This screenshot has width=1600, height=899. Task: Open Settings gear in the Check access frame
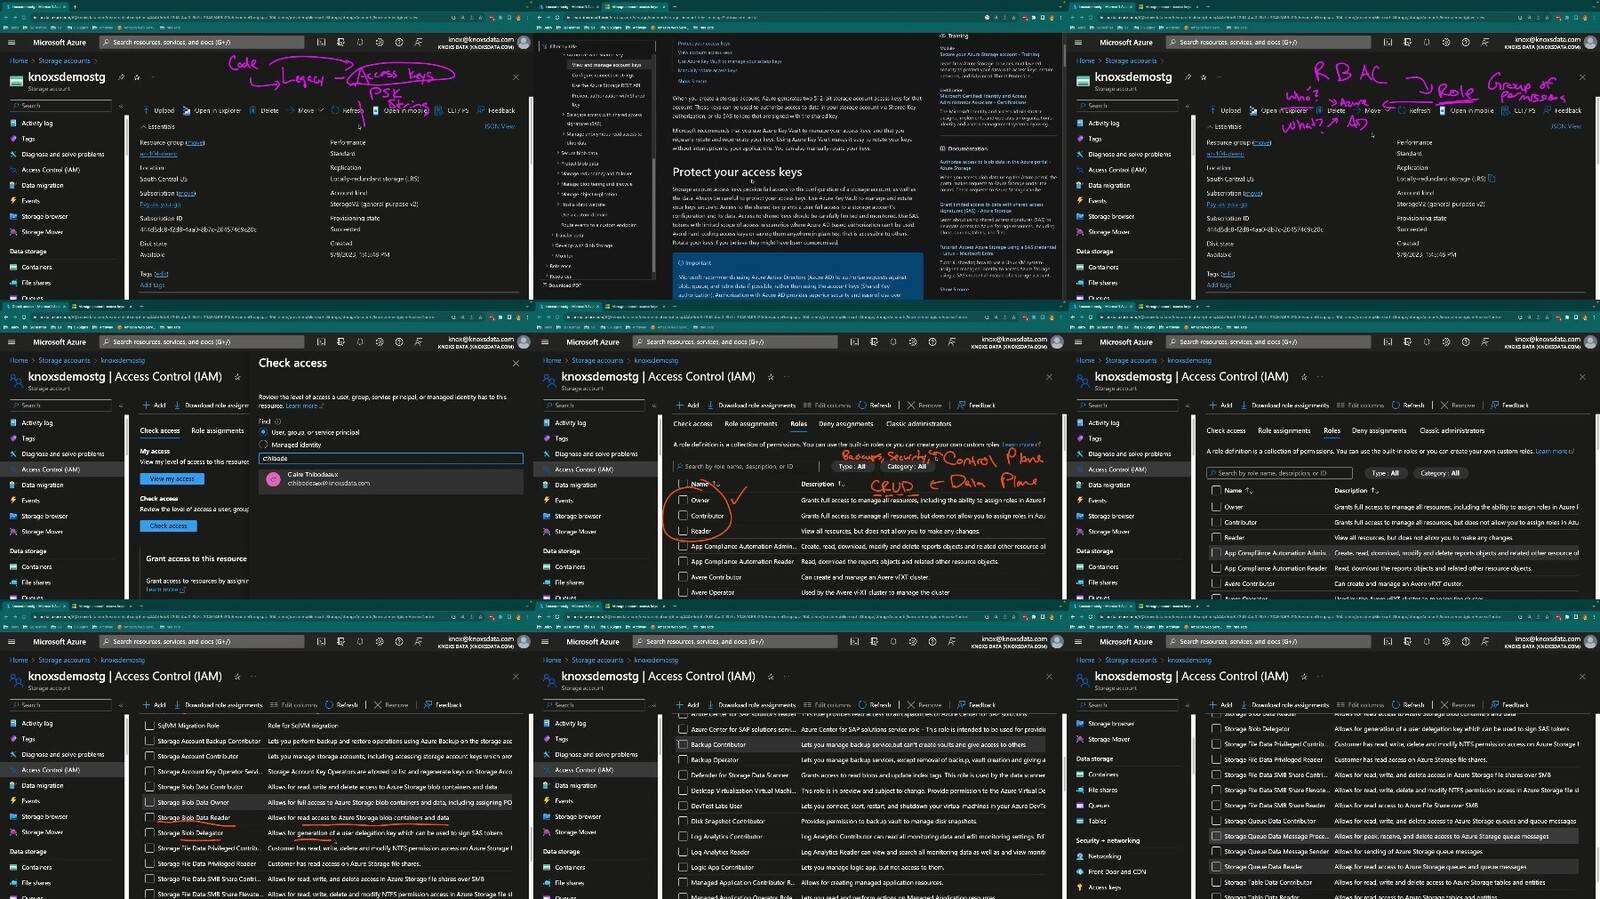tap(379, 342)
